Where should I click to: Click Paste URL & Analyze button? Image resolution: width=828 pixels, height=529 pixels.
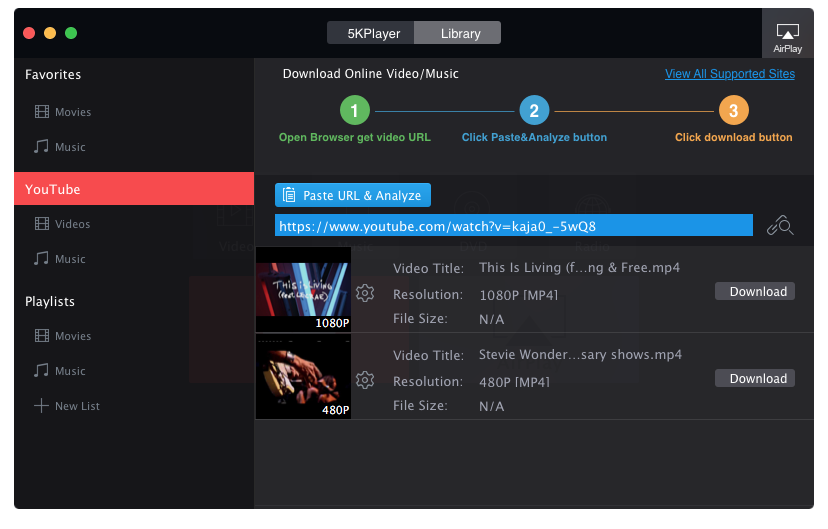tap(353, 195)
